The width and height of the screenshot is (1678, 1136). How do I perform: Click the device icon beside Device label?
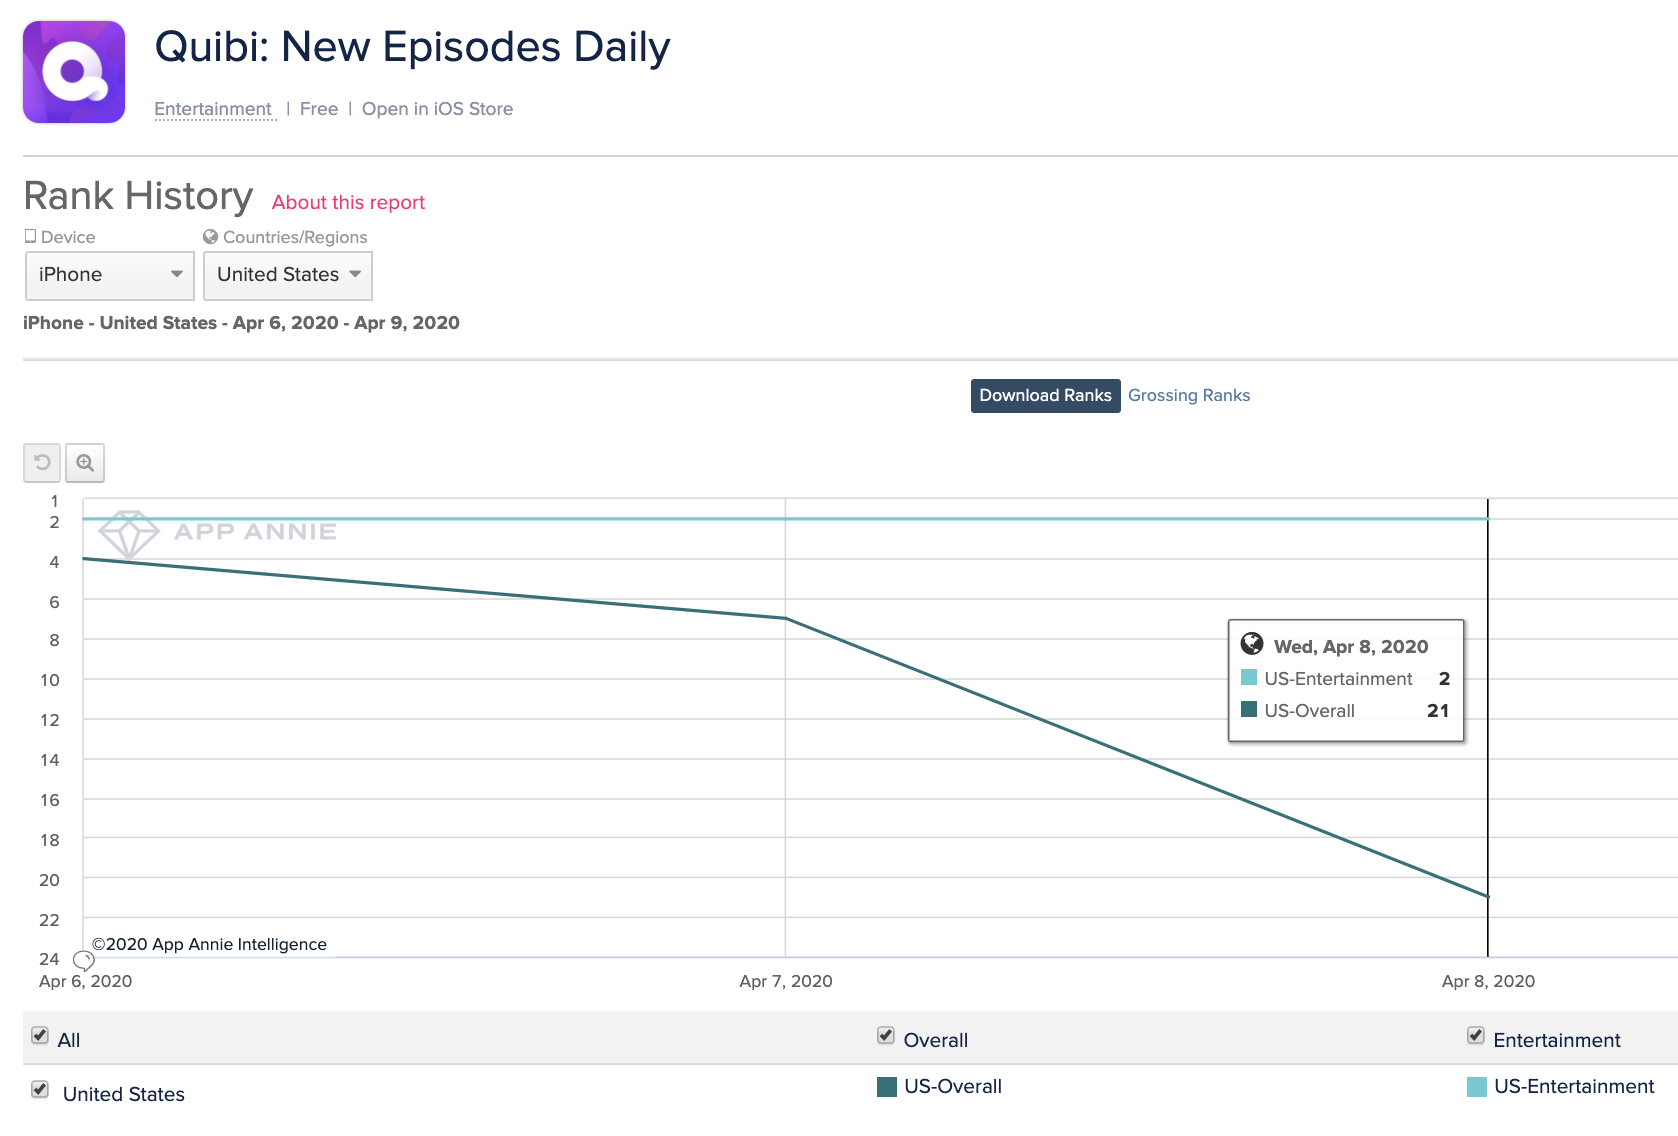31,237
